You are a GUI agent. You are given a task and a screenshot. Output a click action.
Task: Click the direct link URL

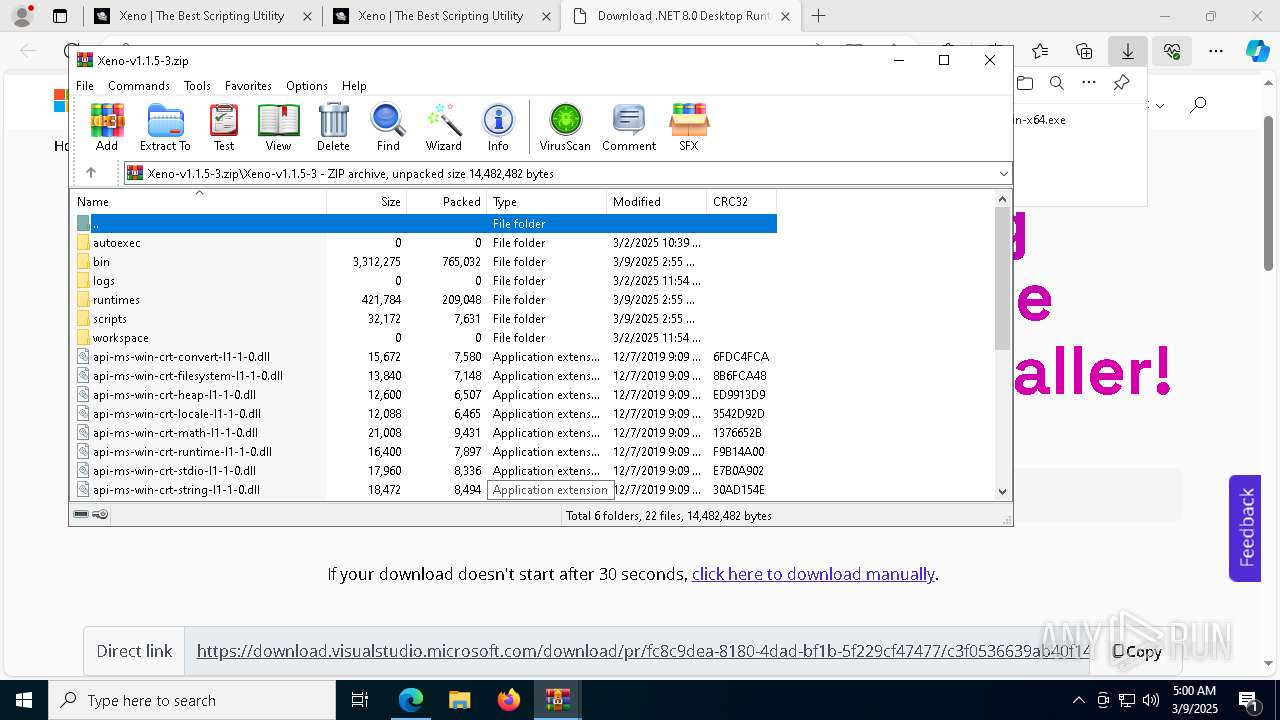tap(643, 651)
